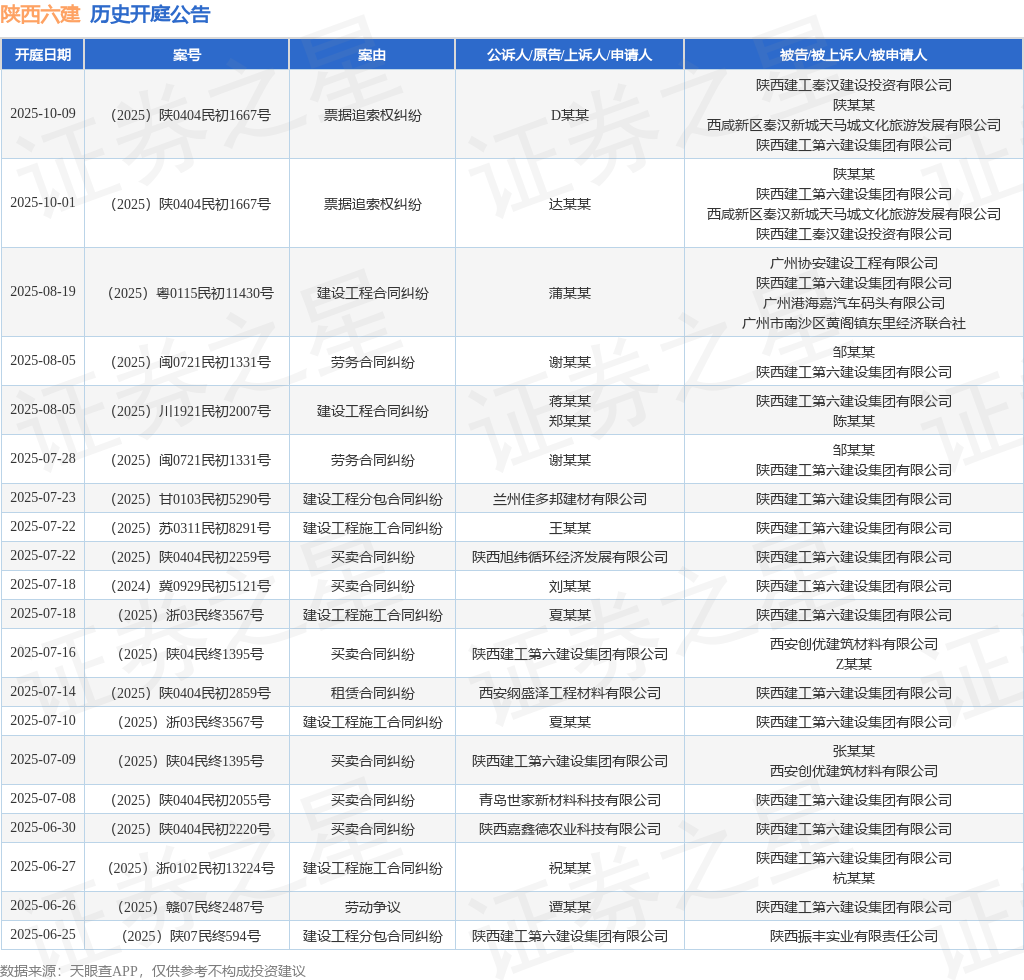Click defendant 张某某
Image resolution: width=1024 pixels, height=980 pixels.
(854, 751)
